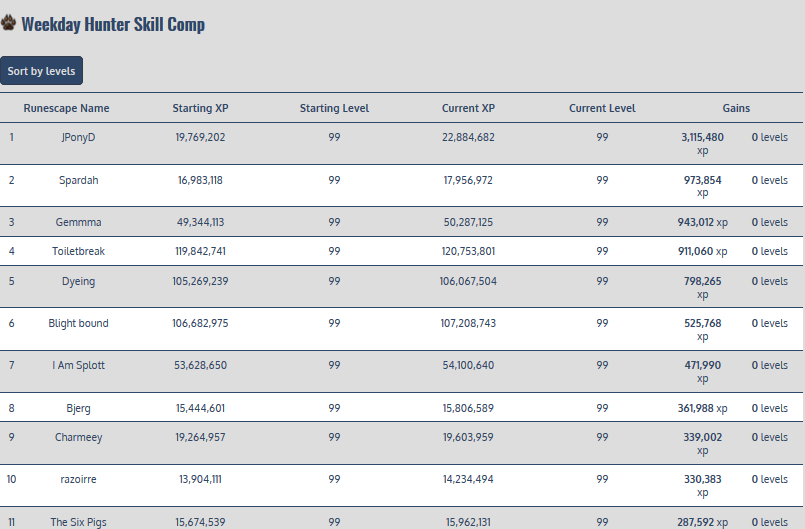The width and height of the screenshot is (805, 529).
Task: Open the Dyeing player link
Action: (78, 281)
